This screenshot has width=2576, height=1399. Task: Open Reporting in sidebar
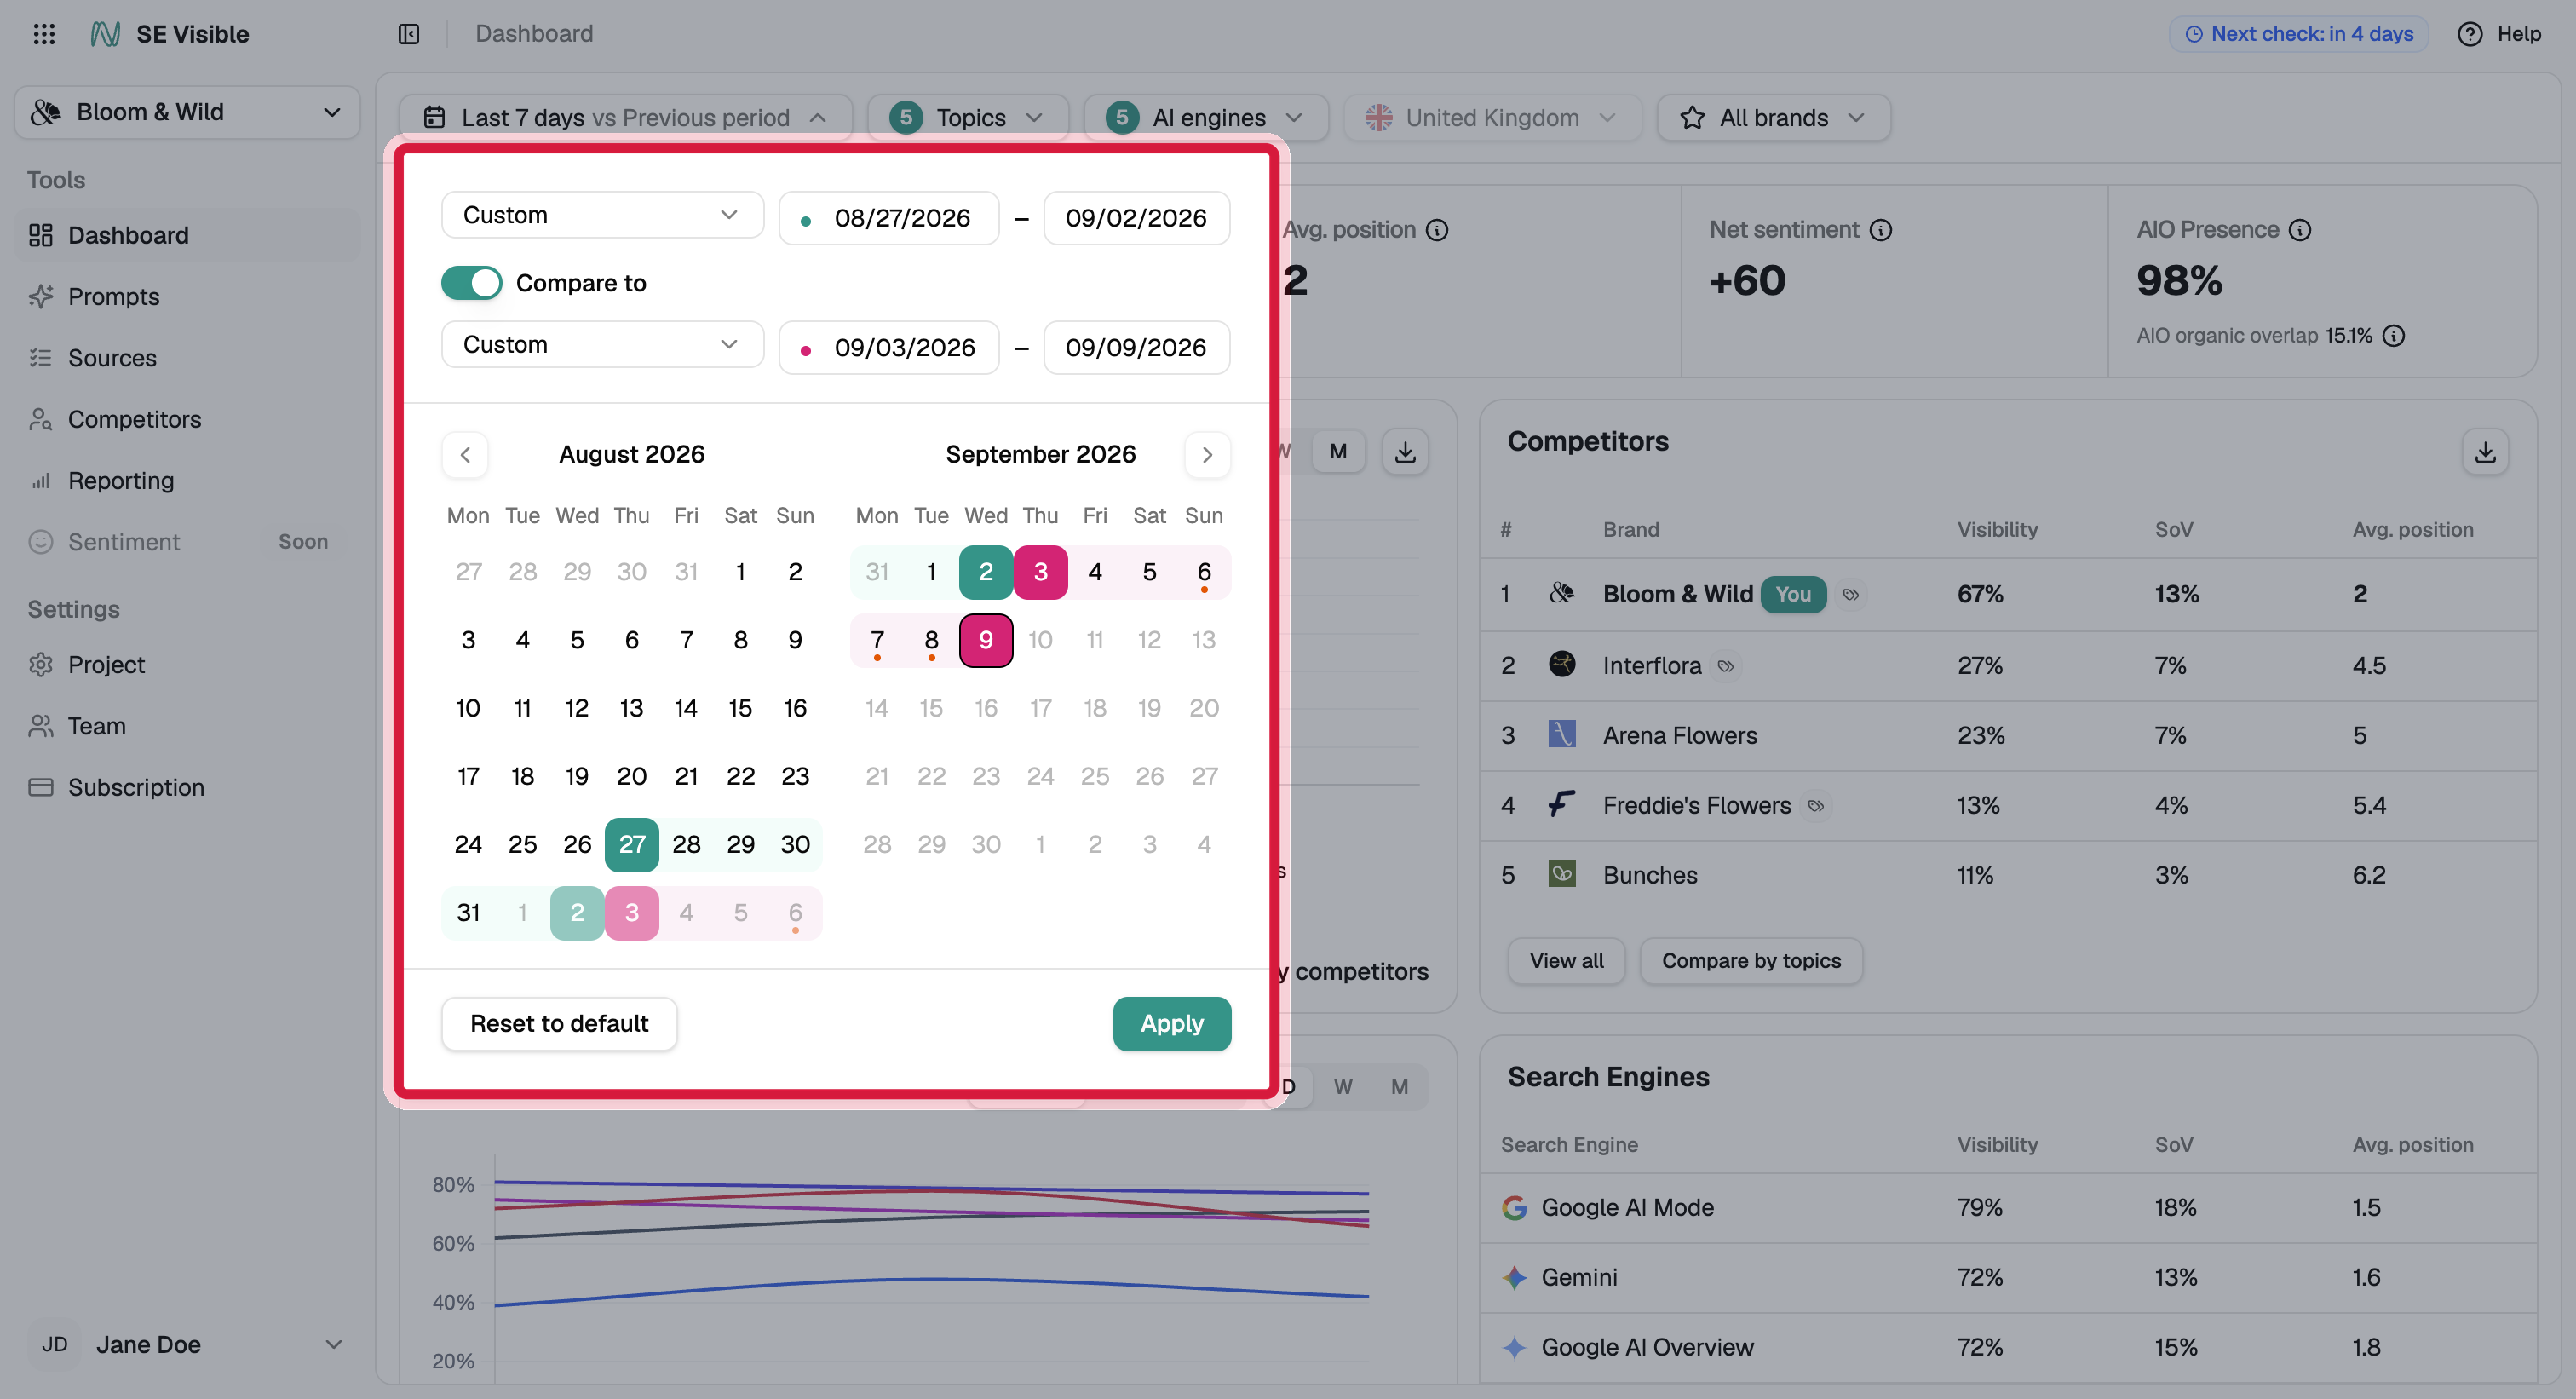187,480
